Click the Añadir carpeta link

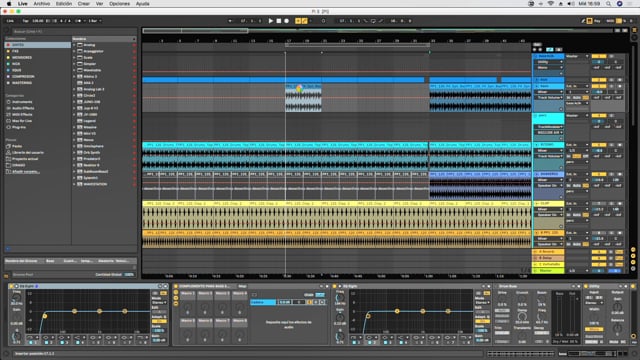[x=25, y=171]
